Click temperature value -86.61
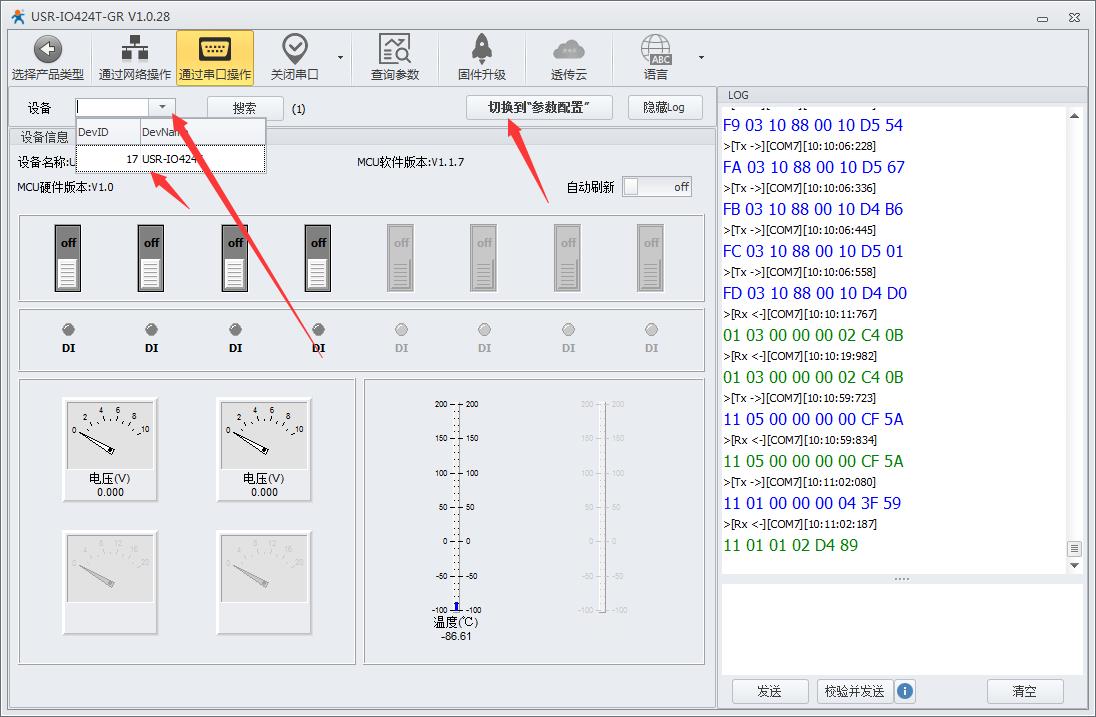The width and height of the screenshot is (1096, 717). (456, 637)
